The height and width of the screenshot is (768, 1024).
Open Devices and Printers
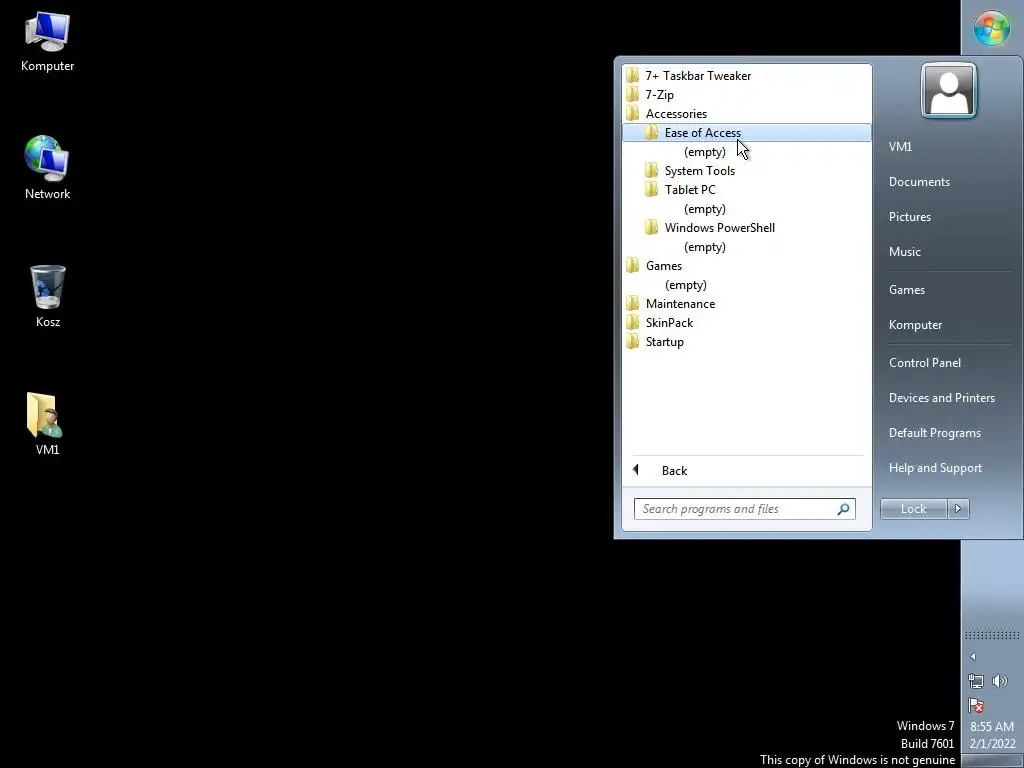942,398
